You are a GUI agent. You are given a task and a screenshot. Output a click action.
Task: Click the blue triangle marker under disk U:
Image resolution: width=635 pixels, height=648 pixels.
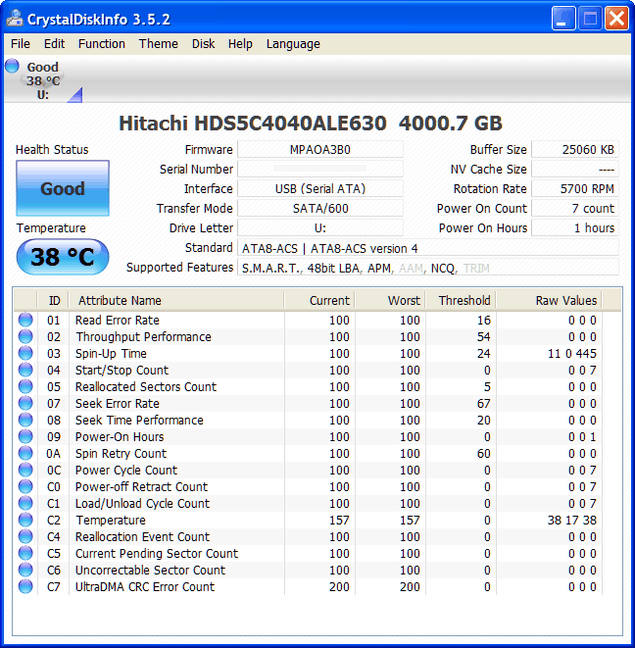[x=75, y=95]
